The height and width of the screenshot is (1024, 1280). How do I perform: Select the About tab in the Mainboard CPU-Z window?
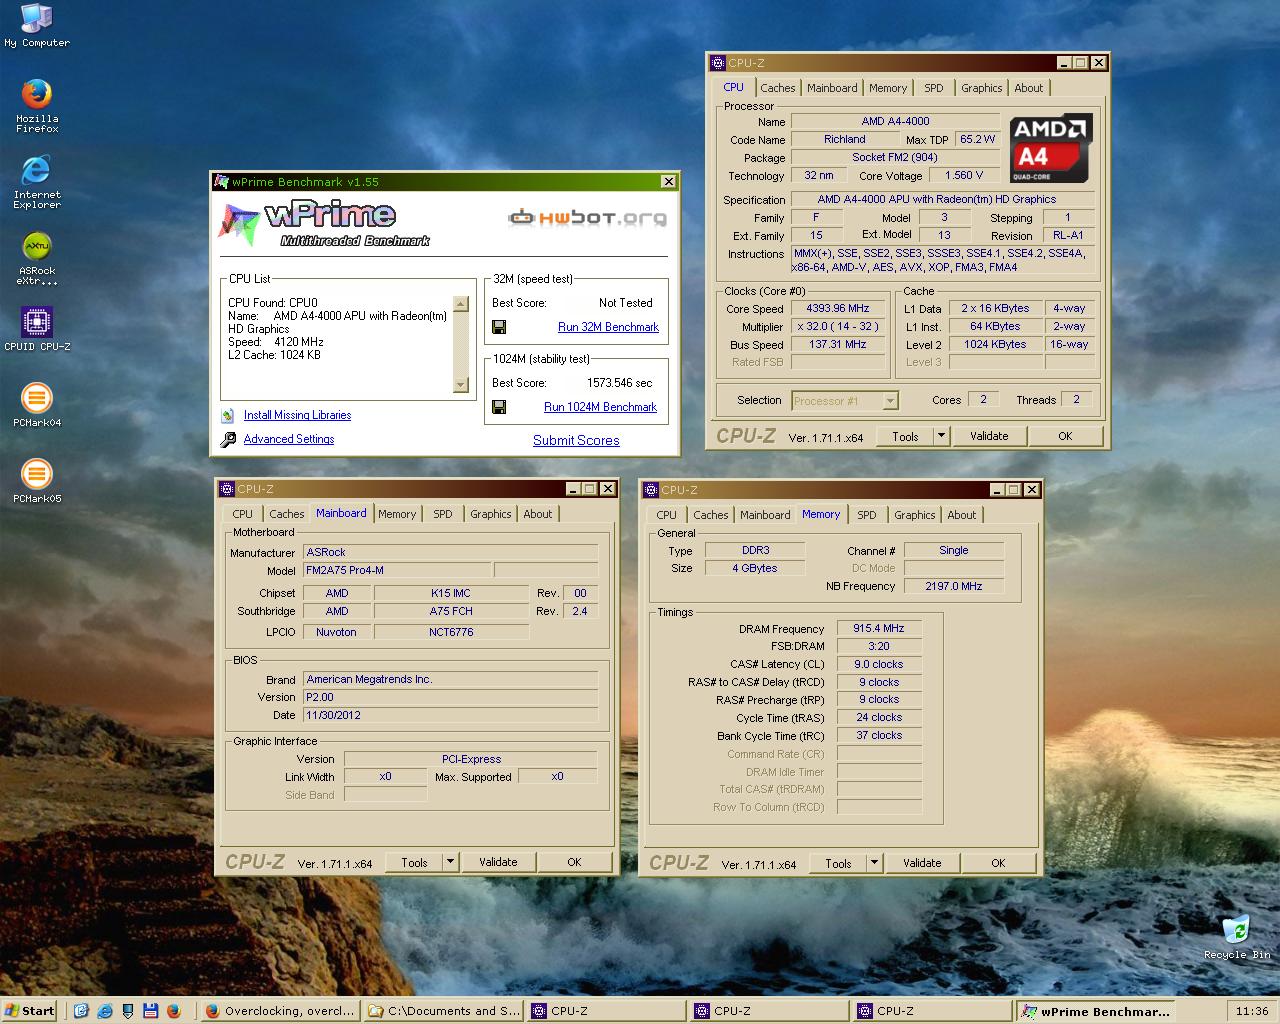538,514
